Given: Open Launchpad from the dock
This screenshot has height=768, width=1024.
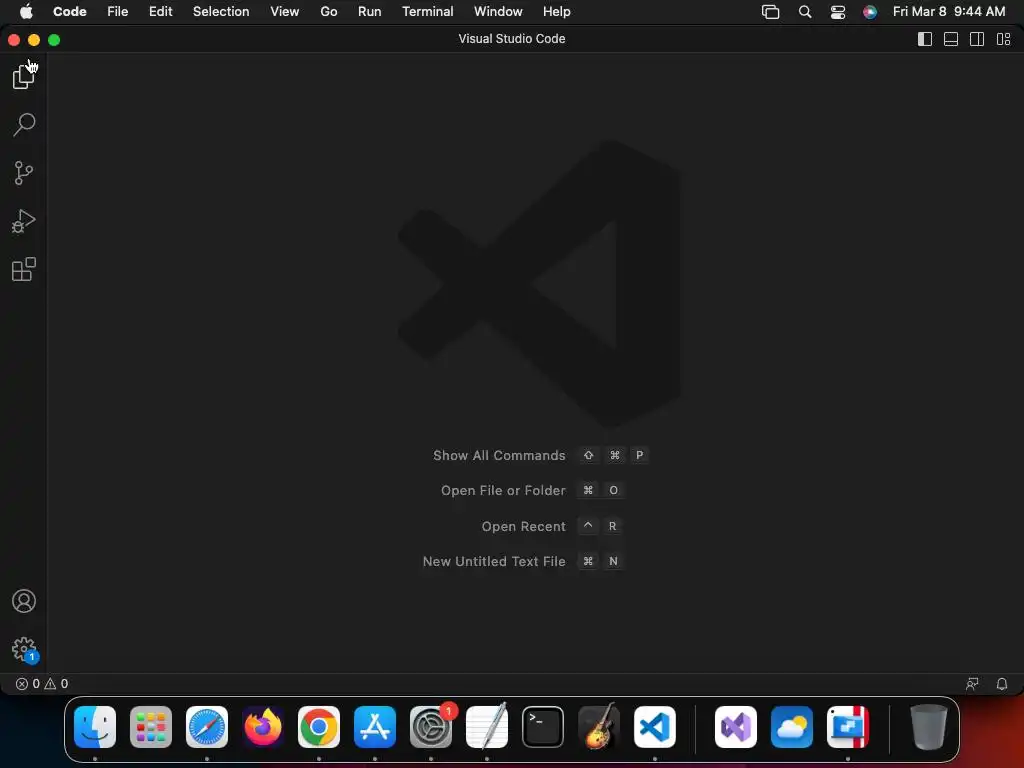Looking at the screenshot, I should tap(151, 726).
